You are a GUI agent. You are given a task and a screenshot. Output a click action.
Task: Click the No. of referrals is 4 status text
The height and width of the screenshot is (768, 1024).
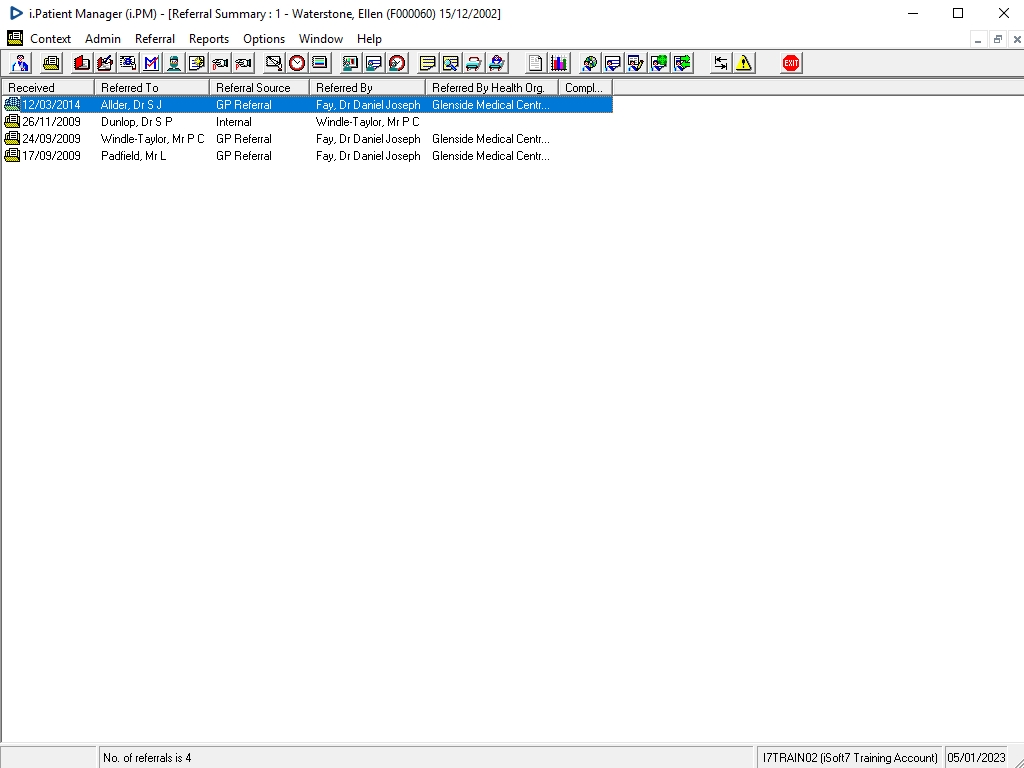pyautogui.click(x=147, y=758)
